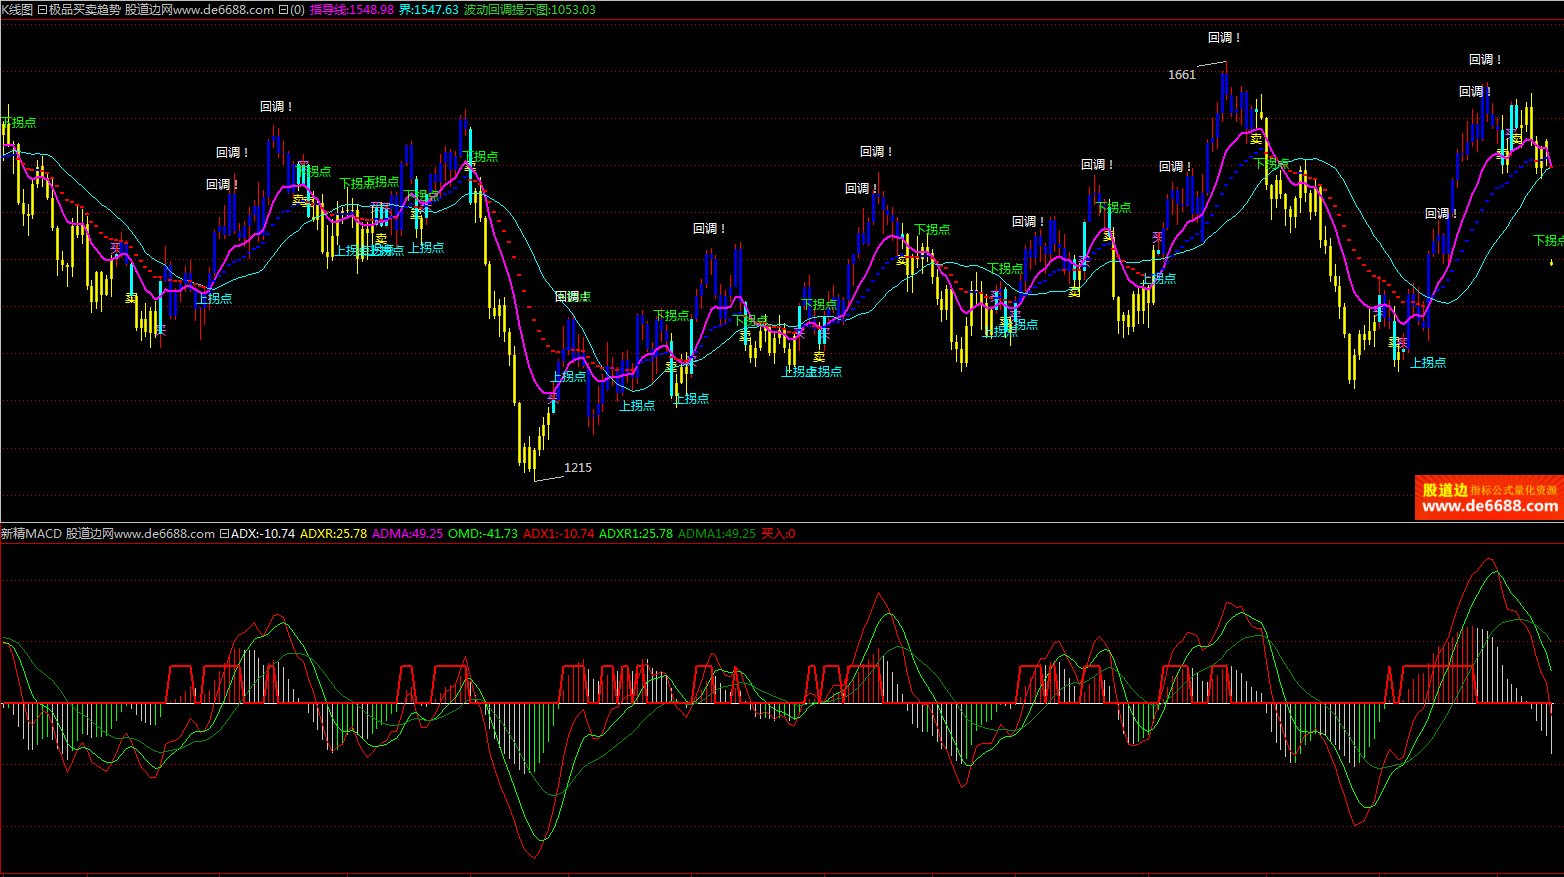This screenshot has width=1564, height=877.
Task: Click the 日 box before ADX in MACD header
Action: (x=224, y=534)
